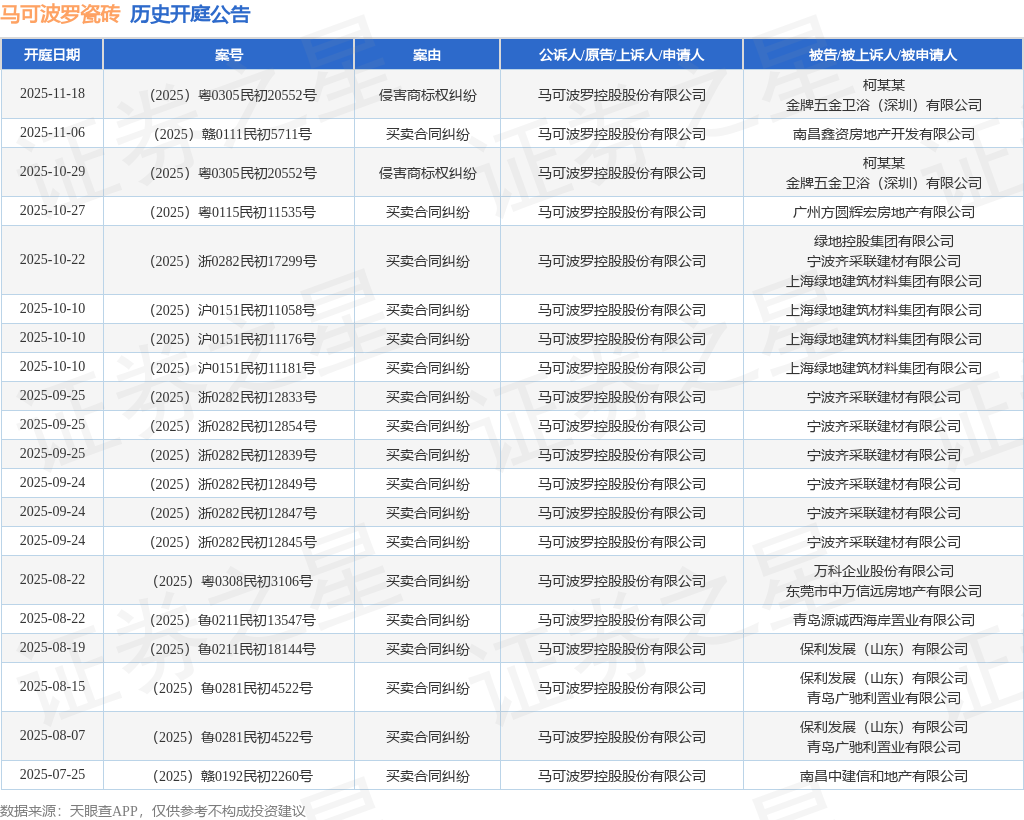
Task: Click 上海绿地建筑材料集团有限公司 in 11058号 row
Action: (884, 310)
